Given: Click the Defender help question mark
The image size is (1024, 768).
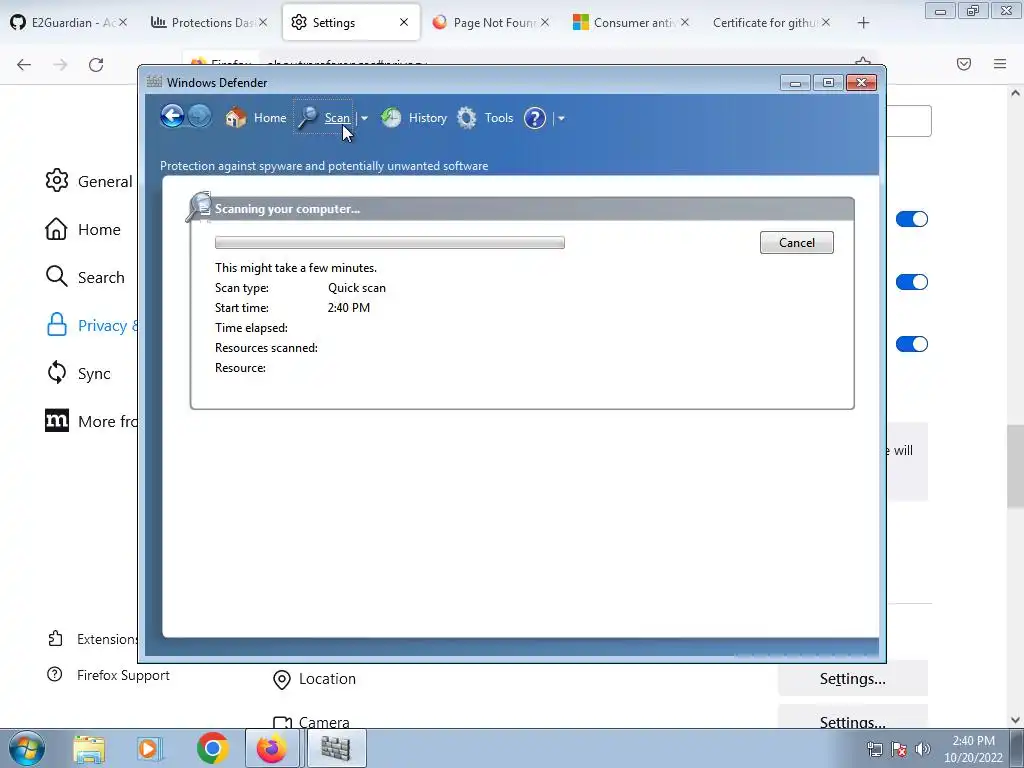Looking at the screenshot, I should tap(535, 118).
